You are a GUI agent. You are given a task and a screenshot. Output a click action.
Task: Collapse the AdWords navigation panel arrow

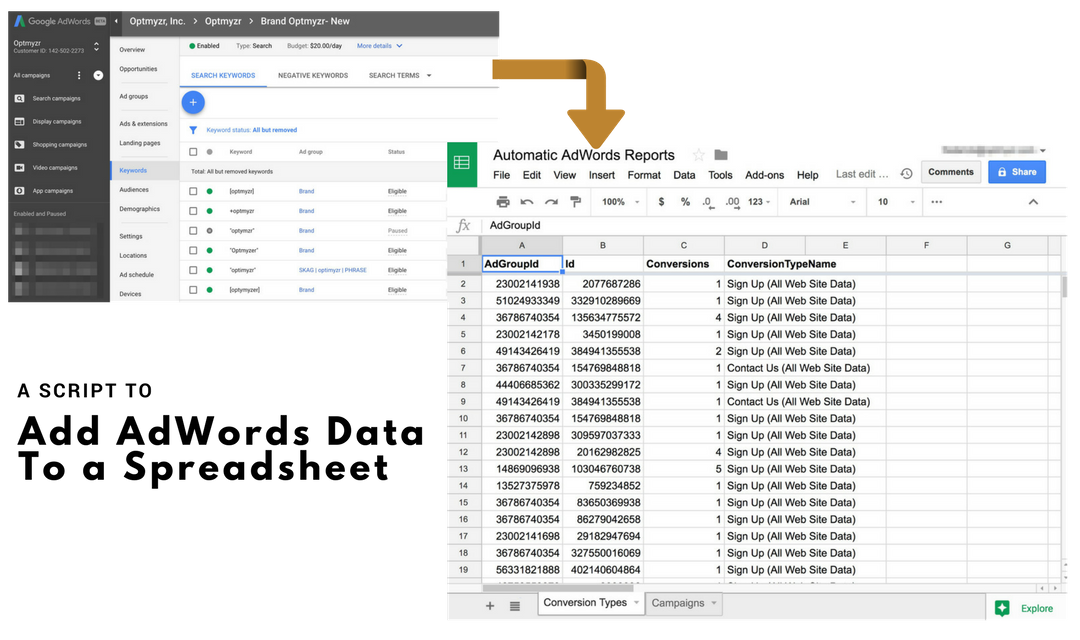116,21
